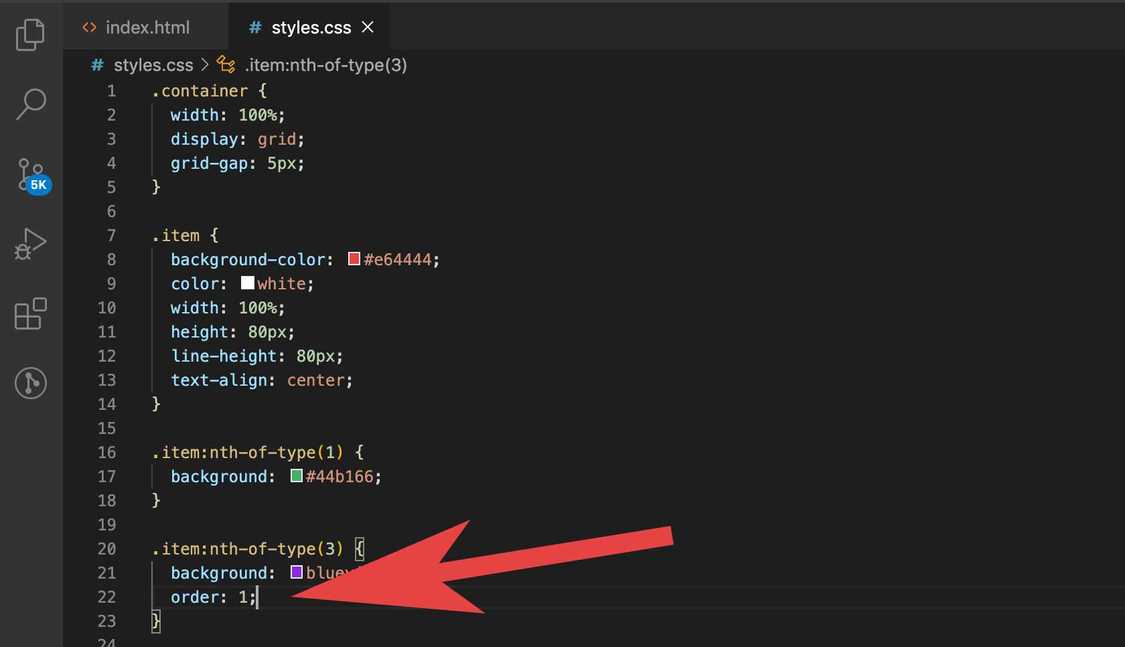Click the HTML brackets icon on index.html tab
The height and width of the screenshot is (647, 1125).
coord(88,27)
